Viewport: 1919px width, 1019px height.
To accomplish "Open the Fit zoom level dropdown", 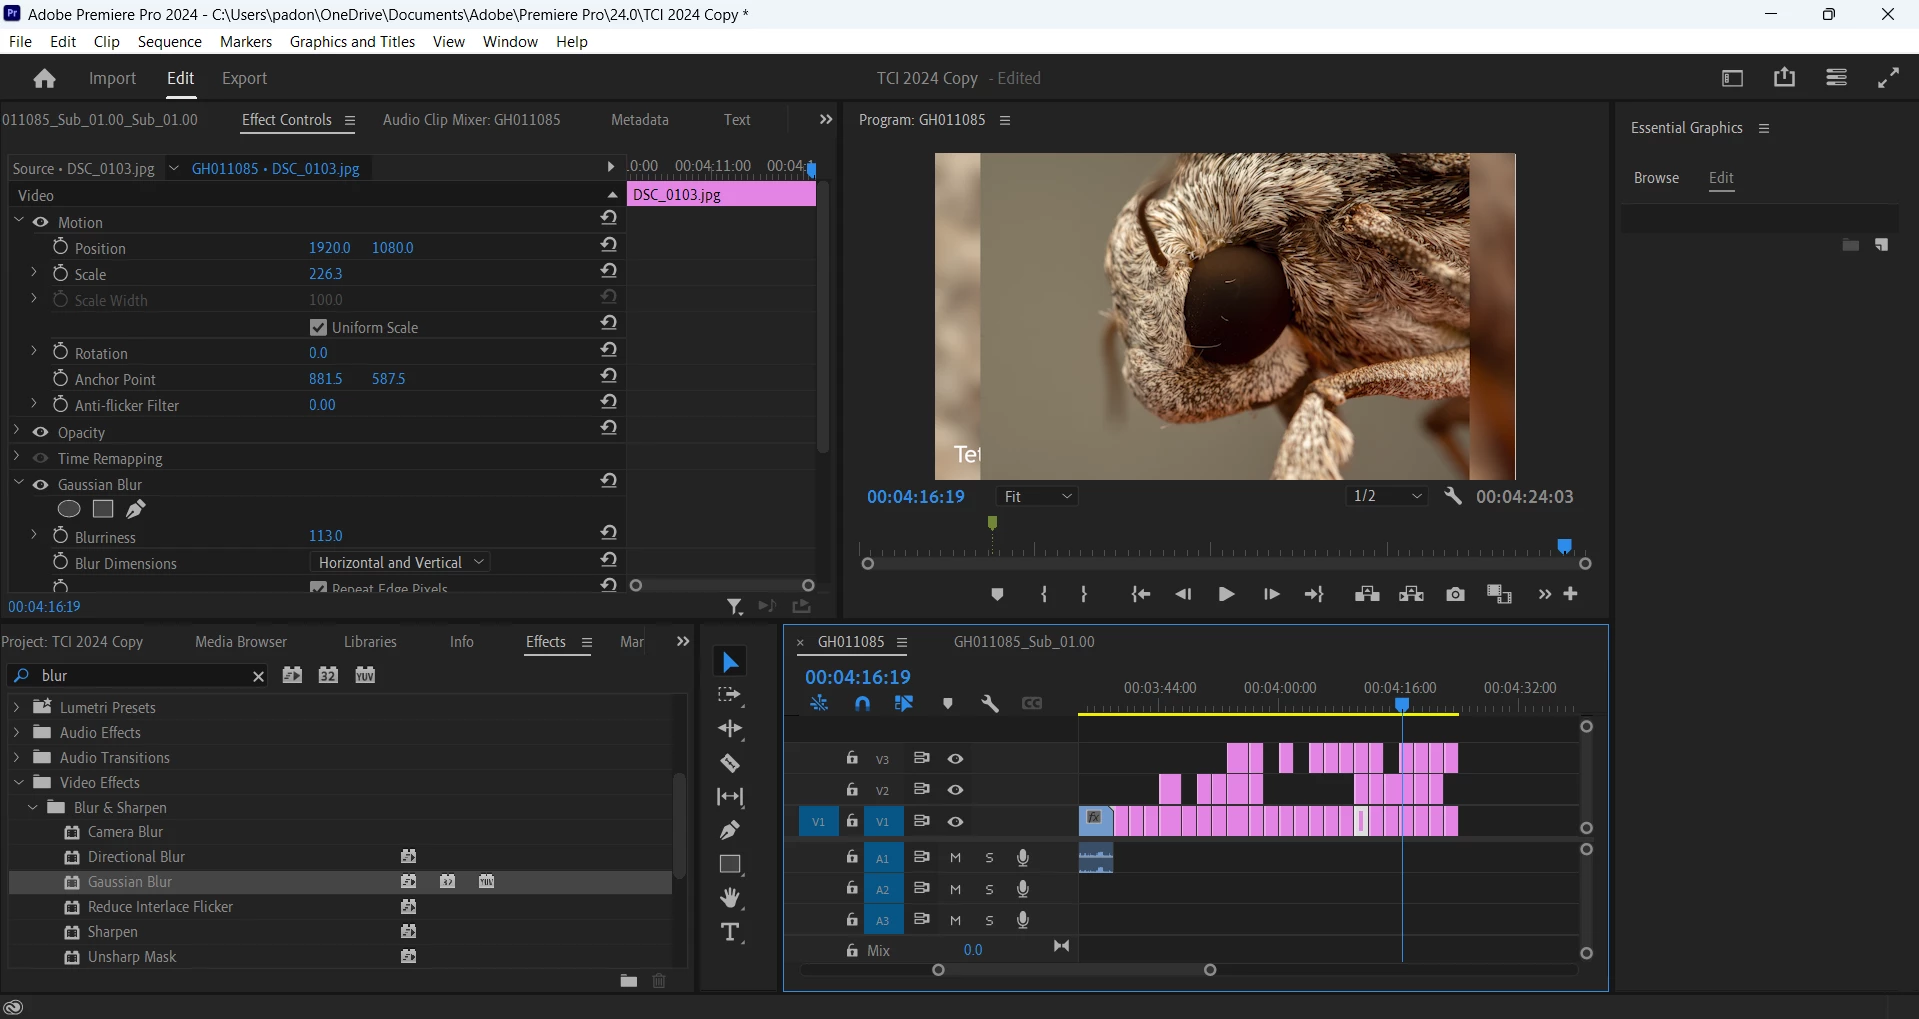I will (x=1037, y=497).
